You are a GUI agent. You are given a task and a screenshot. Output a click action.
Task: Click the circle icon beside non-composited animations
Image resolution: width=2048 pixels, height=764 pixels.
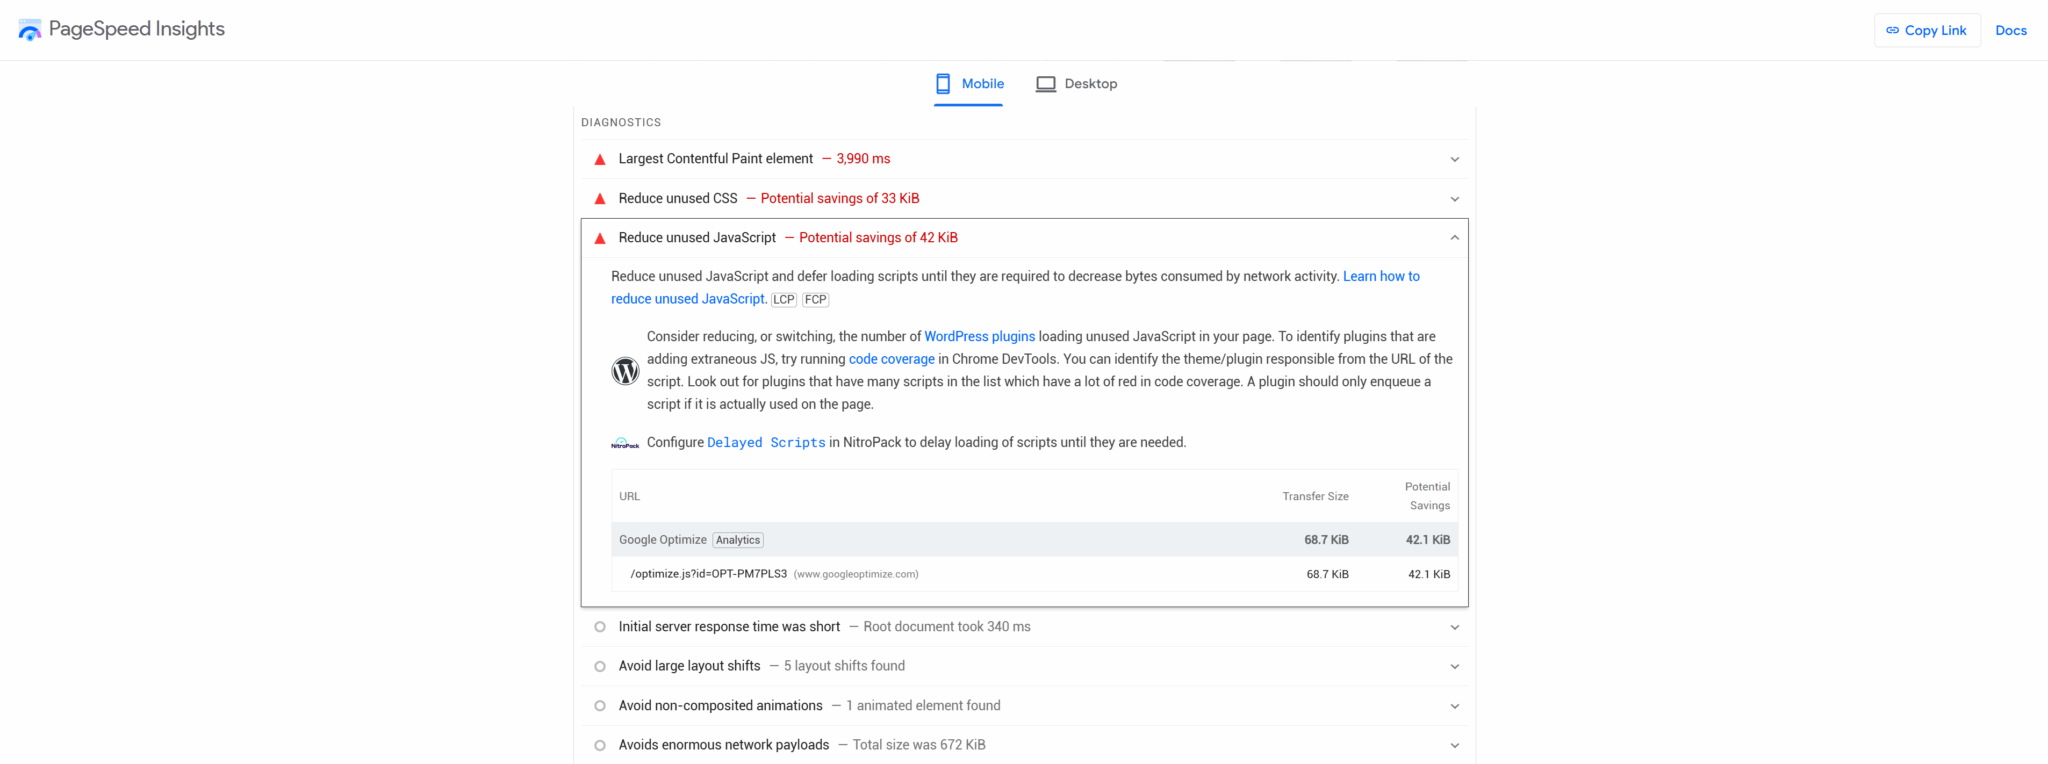(x=600, y=706)
